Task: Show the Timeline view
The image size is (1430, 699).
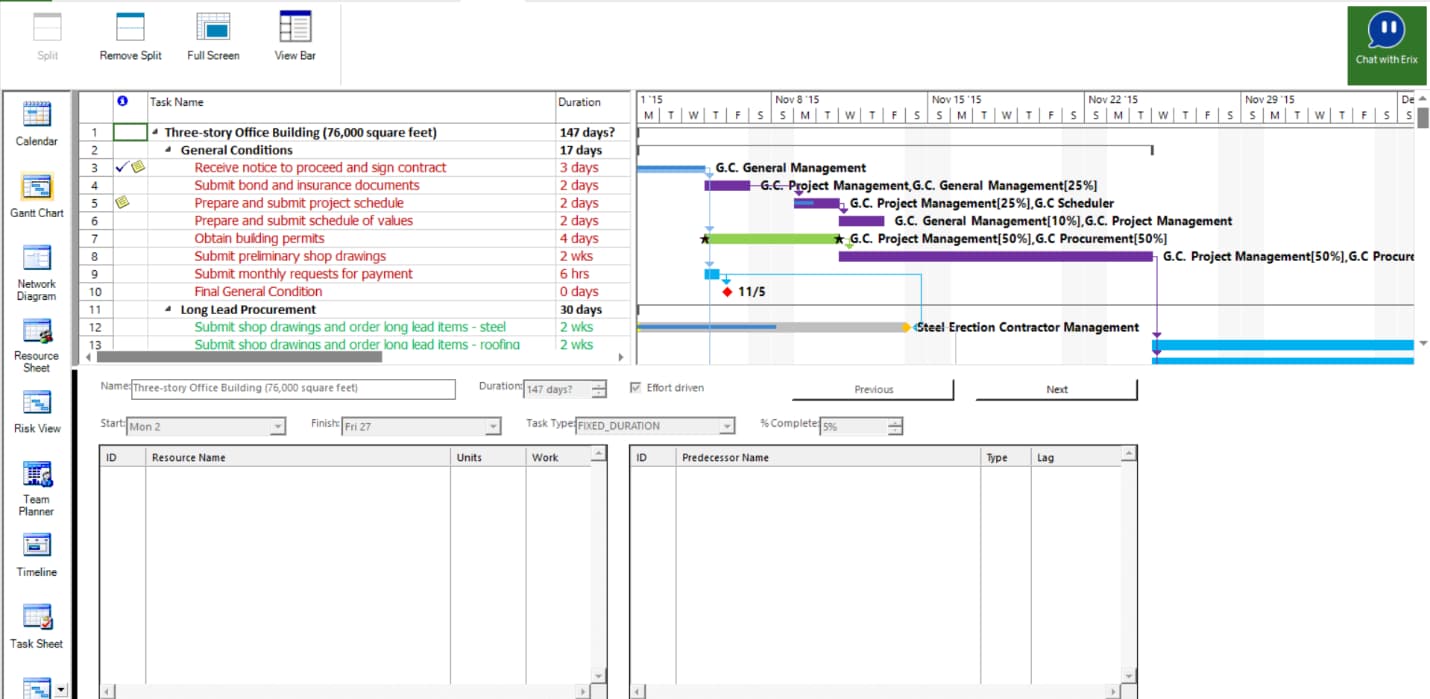Action: click(37, 545)
